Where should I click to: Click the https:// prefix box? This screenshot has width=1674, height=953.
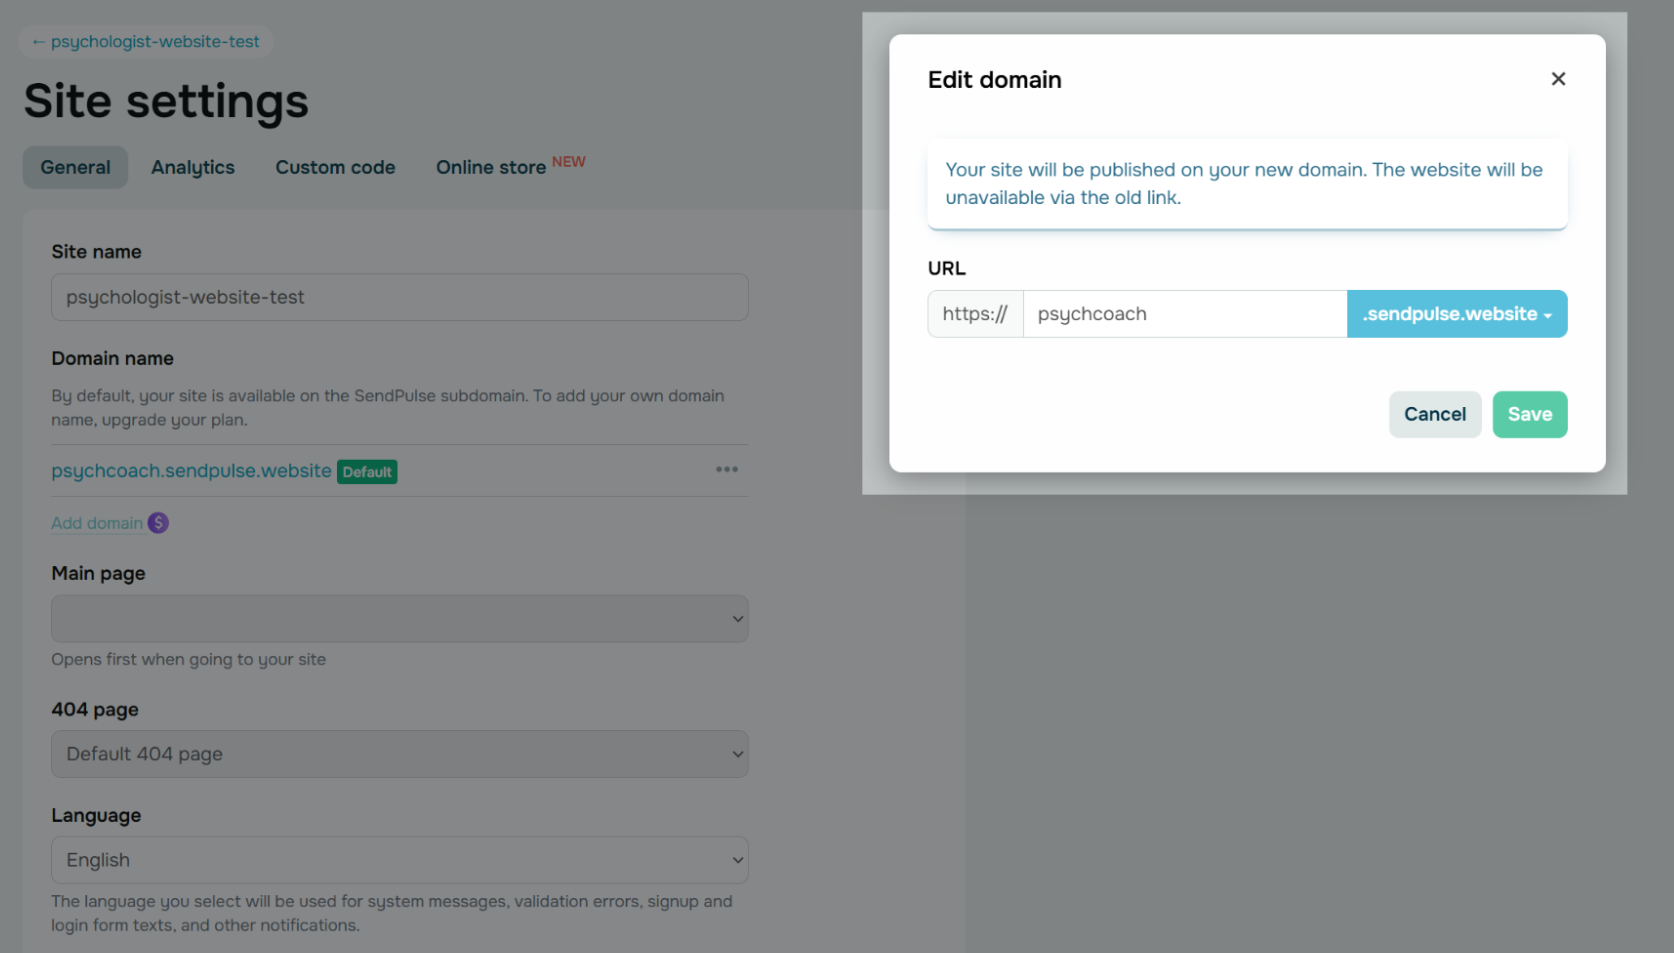pos(975,314)
